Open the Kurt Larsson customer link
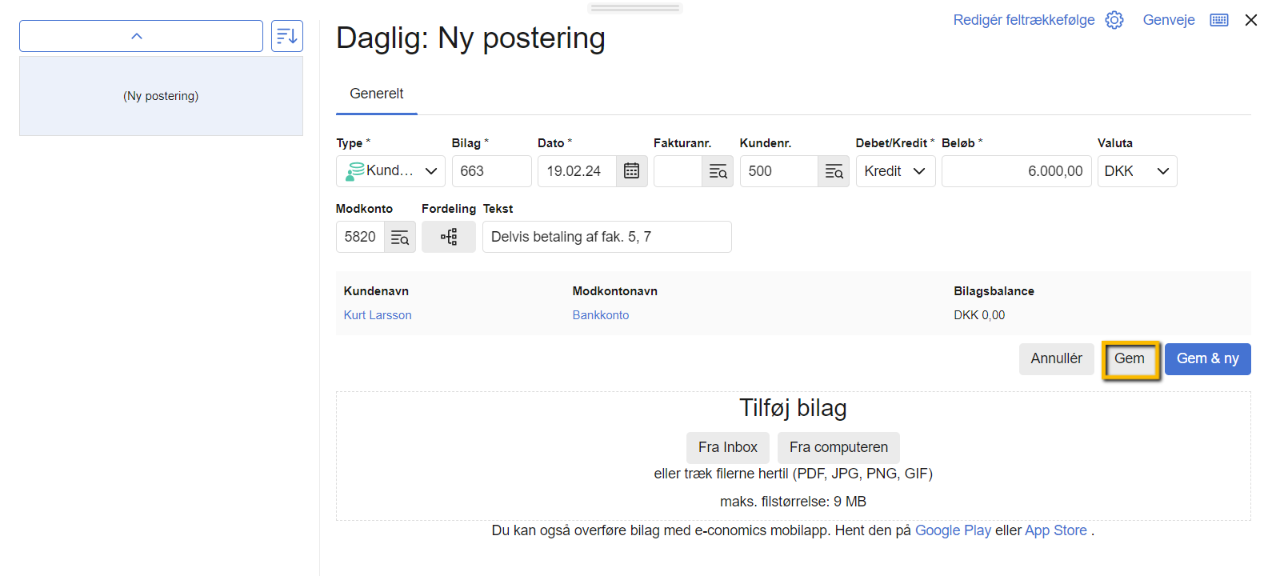The height and width of the screenshot is (576, 1271). [x=377, y=314]
